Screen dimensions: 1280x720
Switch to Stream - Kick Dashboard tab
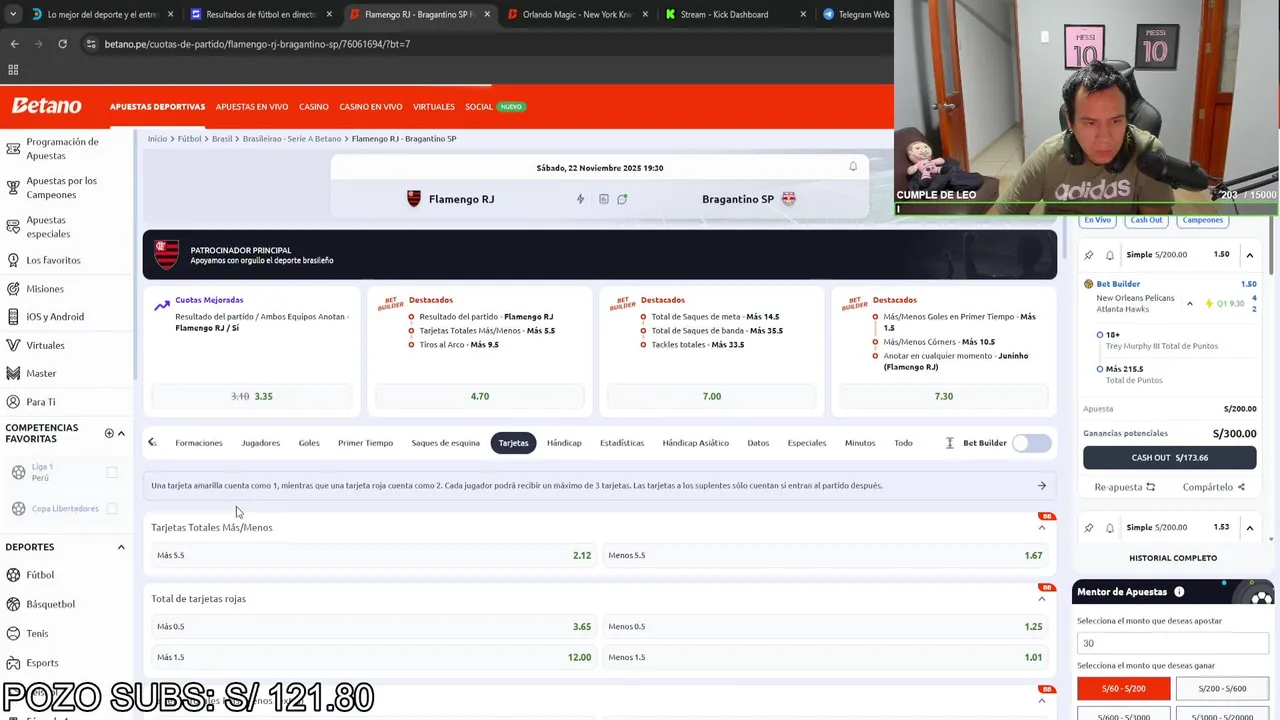click(x=737, y=15)
